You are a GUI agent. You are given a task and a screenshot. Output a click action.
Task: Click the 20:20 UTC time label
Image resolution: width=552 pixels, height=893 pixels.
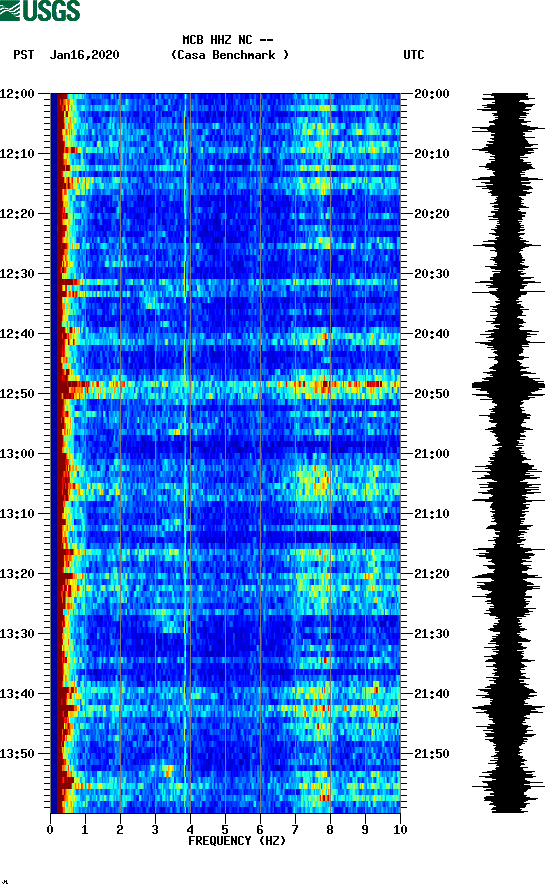point(432,214)
